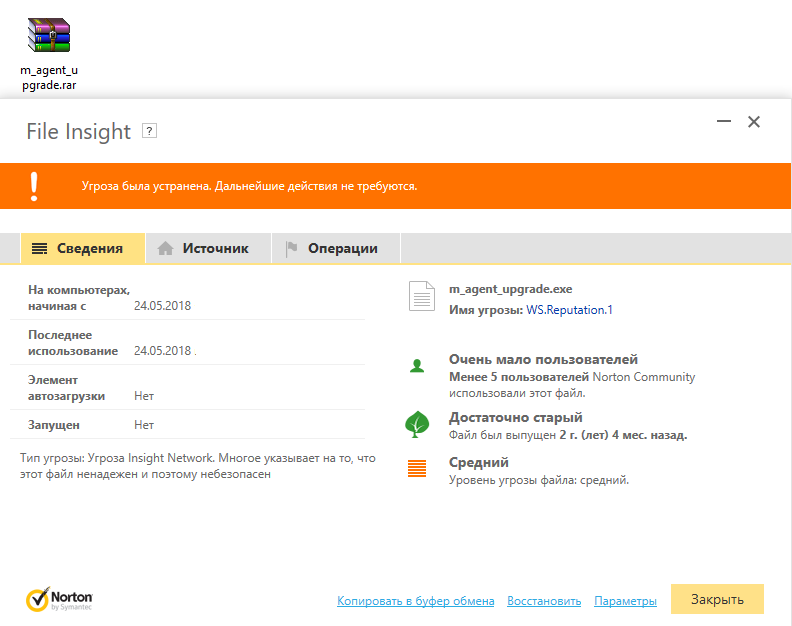Click Уровень угрозы файла: средний text

(539, 480)
